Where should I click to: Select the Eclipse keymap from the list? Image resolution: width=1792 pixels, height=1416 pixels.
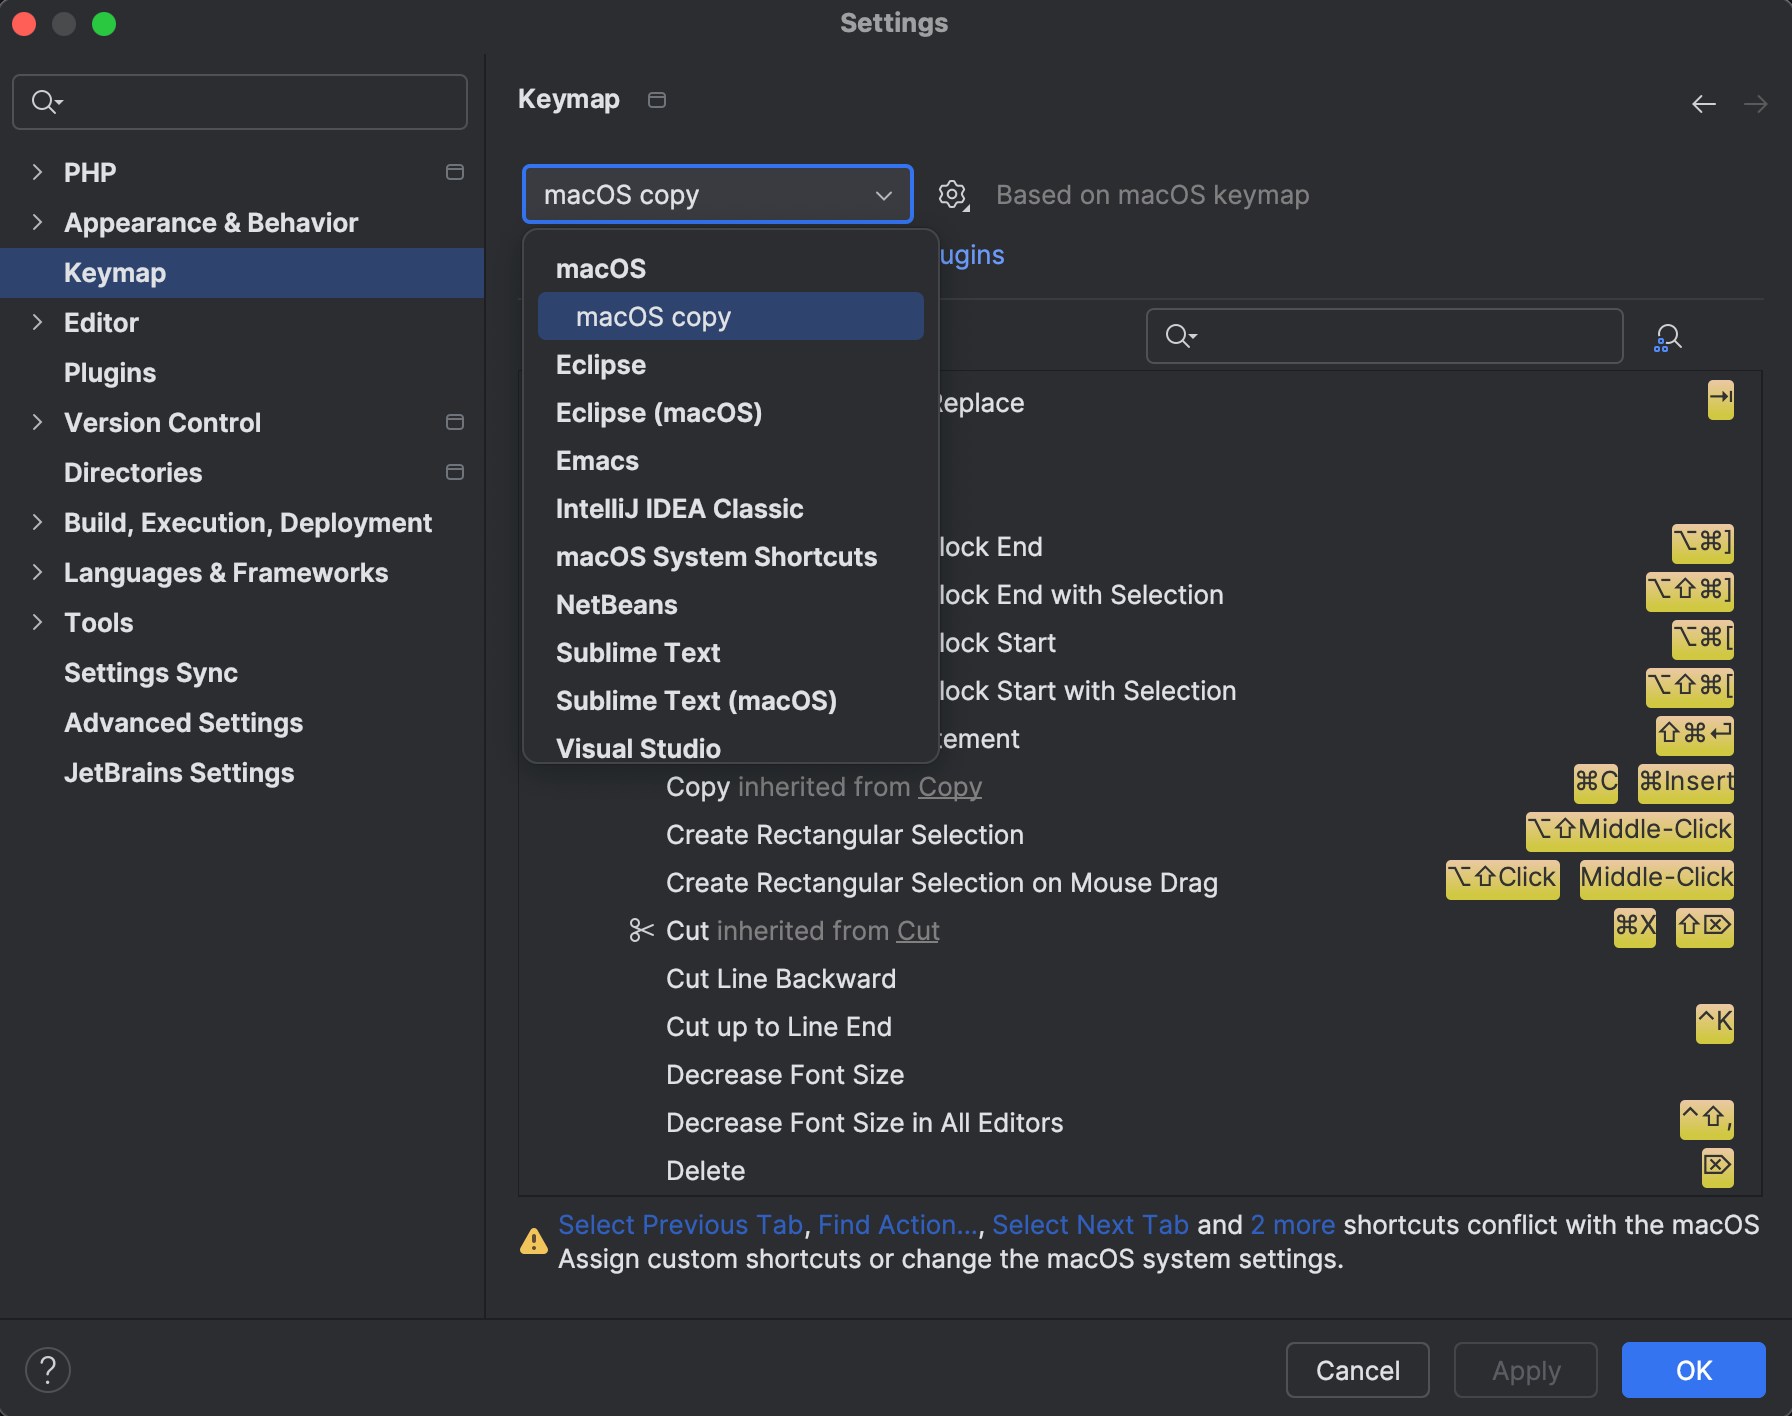click(x=600, y=364)
